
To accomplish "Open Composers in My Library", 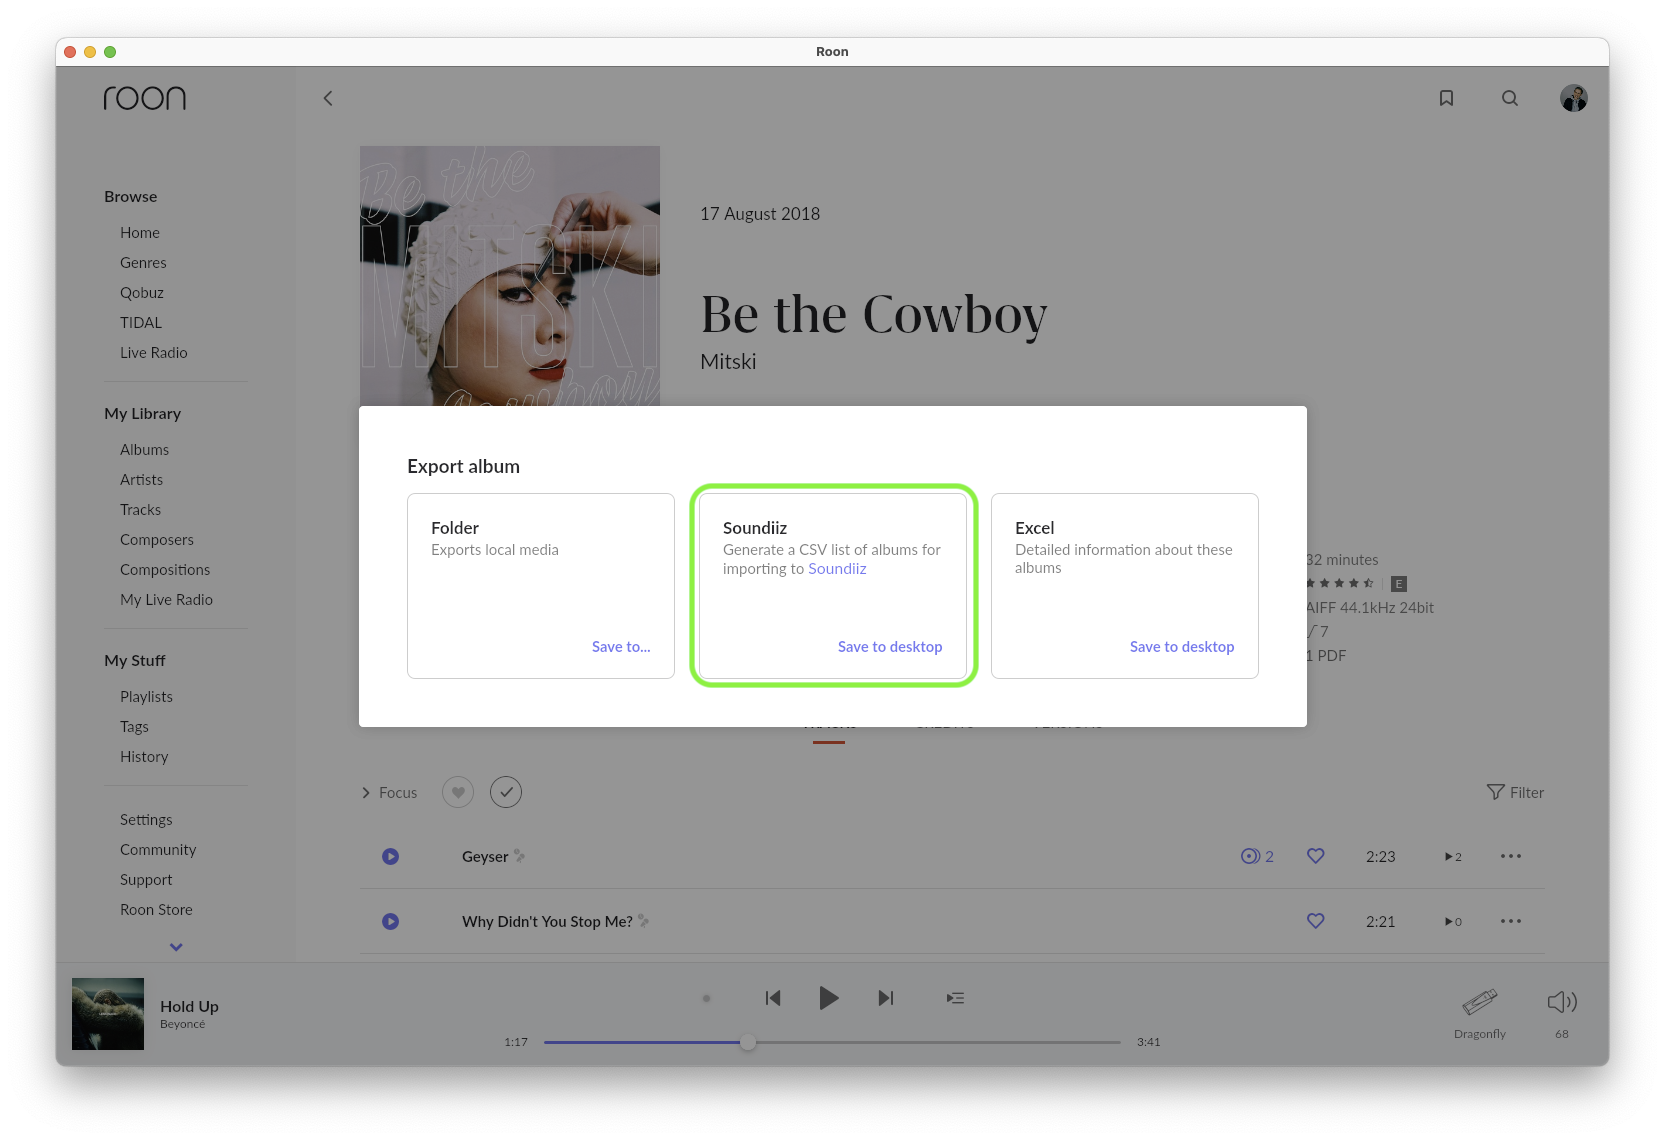I will coord(157,539).
